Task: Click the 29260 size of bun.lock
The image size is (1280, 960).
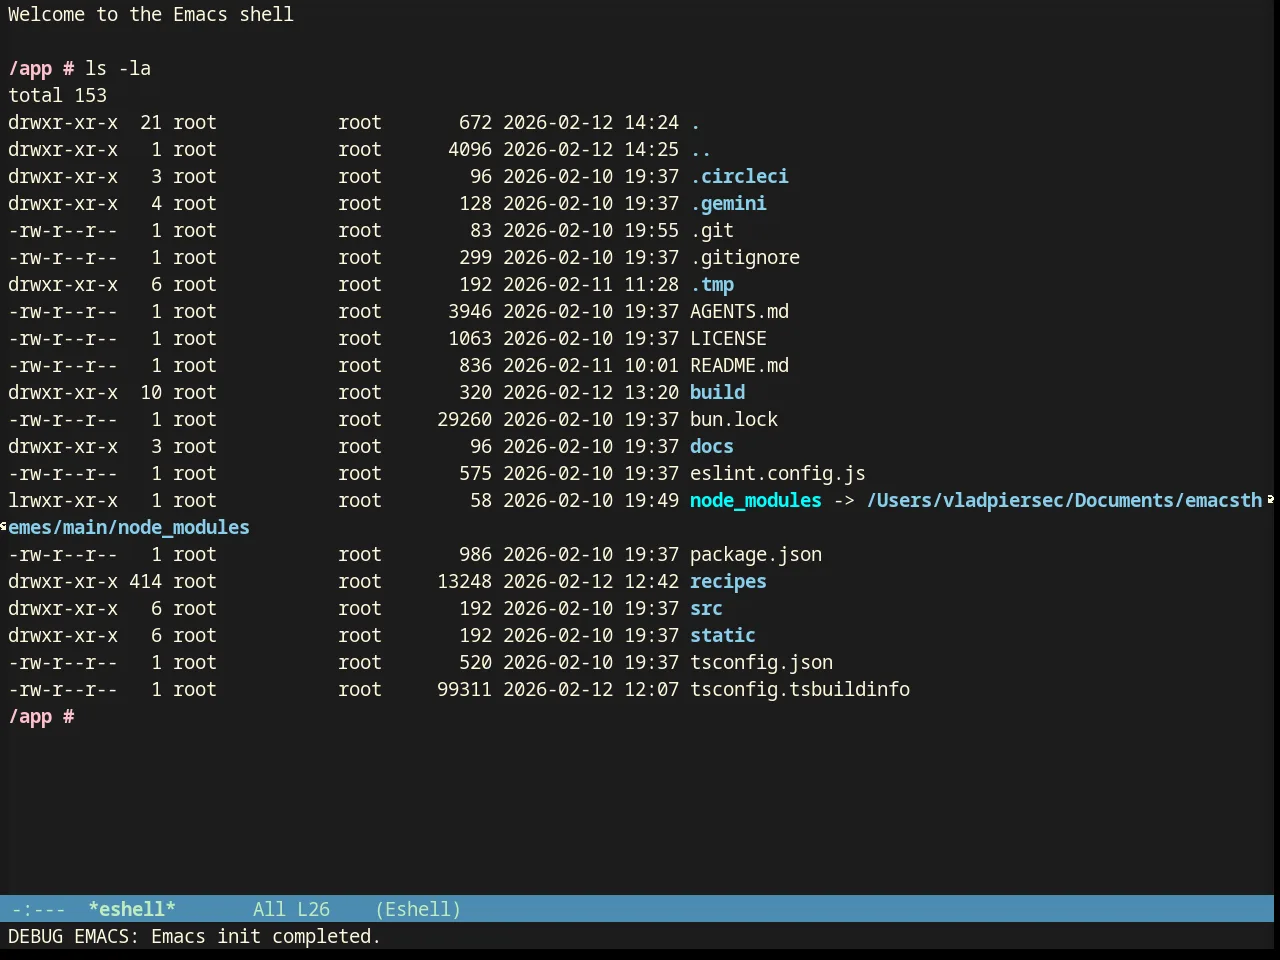Action: (464, 419)
